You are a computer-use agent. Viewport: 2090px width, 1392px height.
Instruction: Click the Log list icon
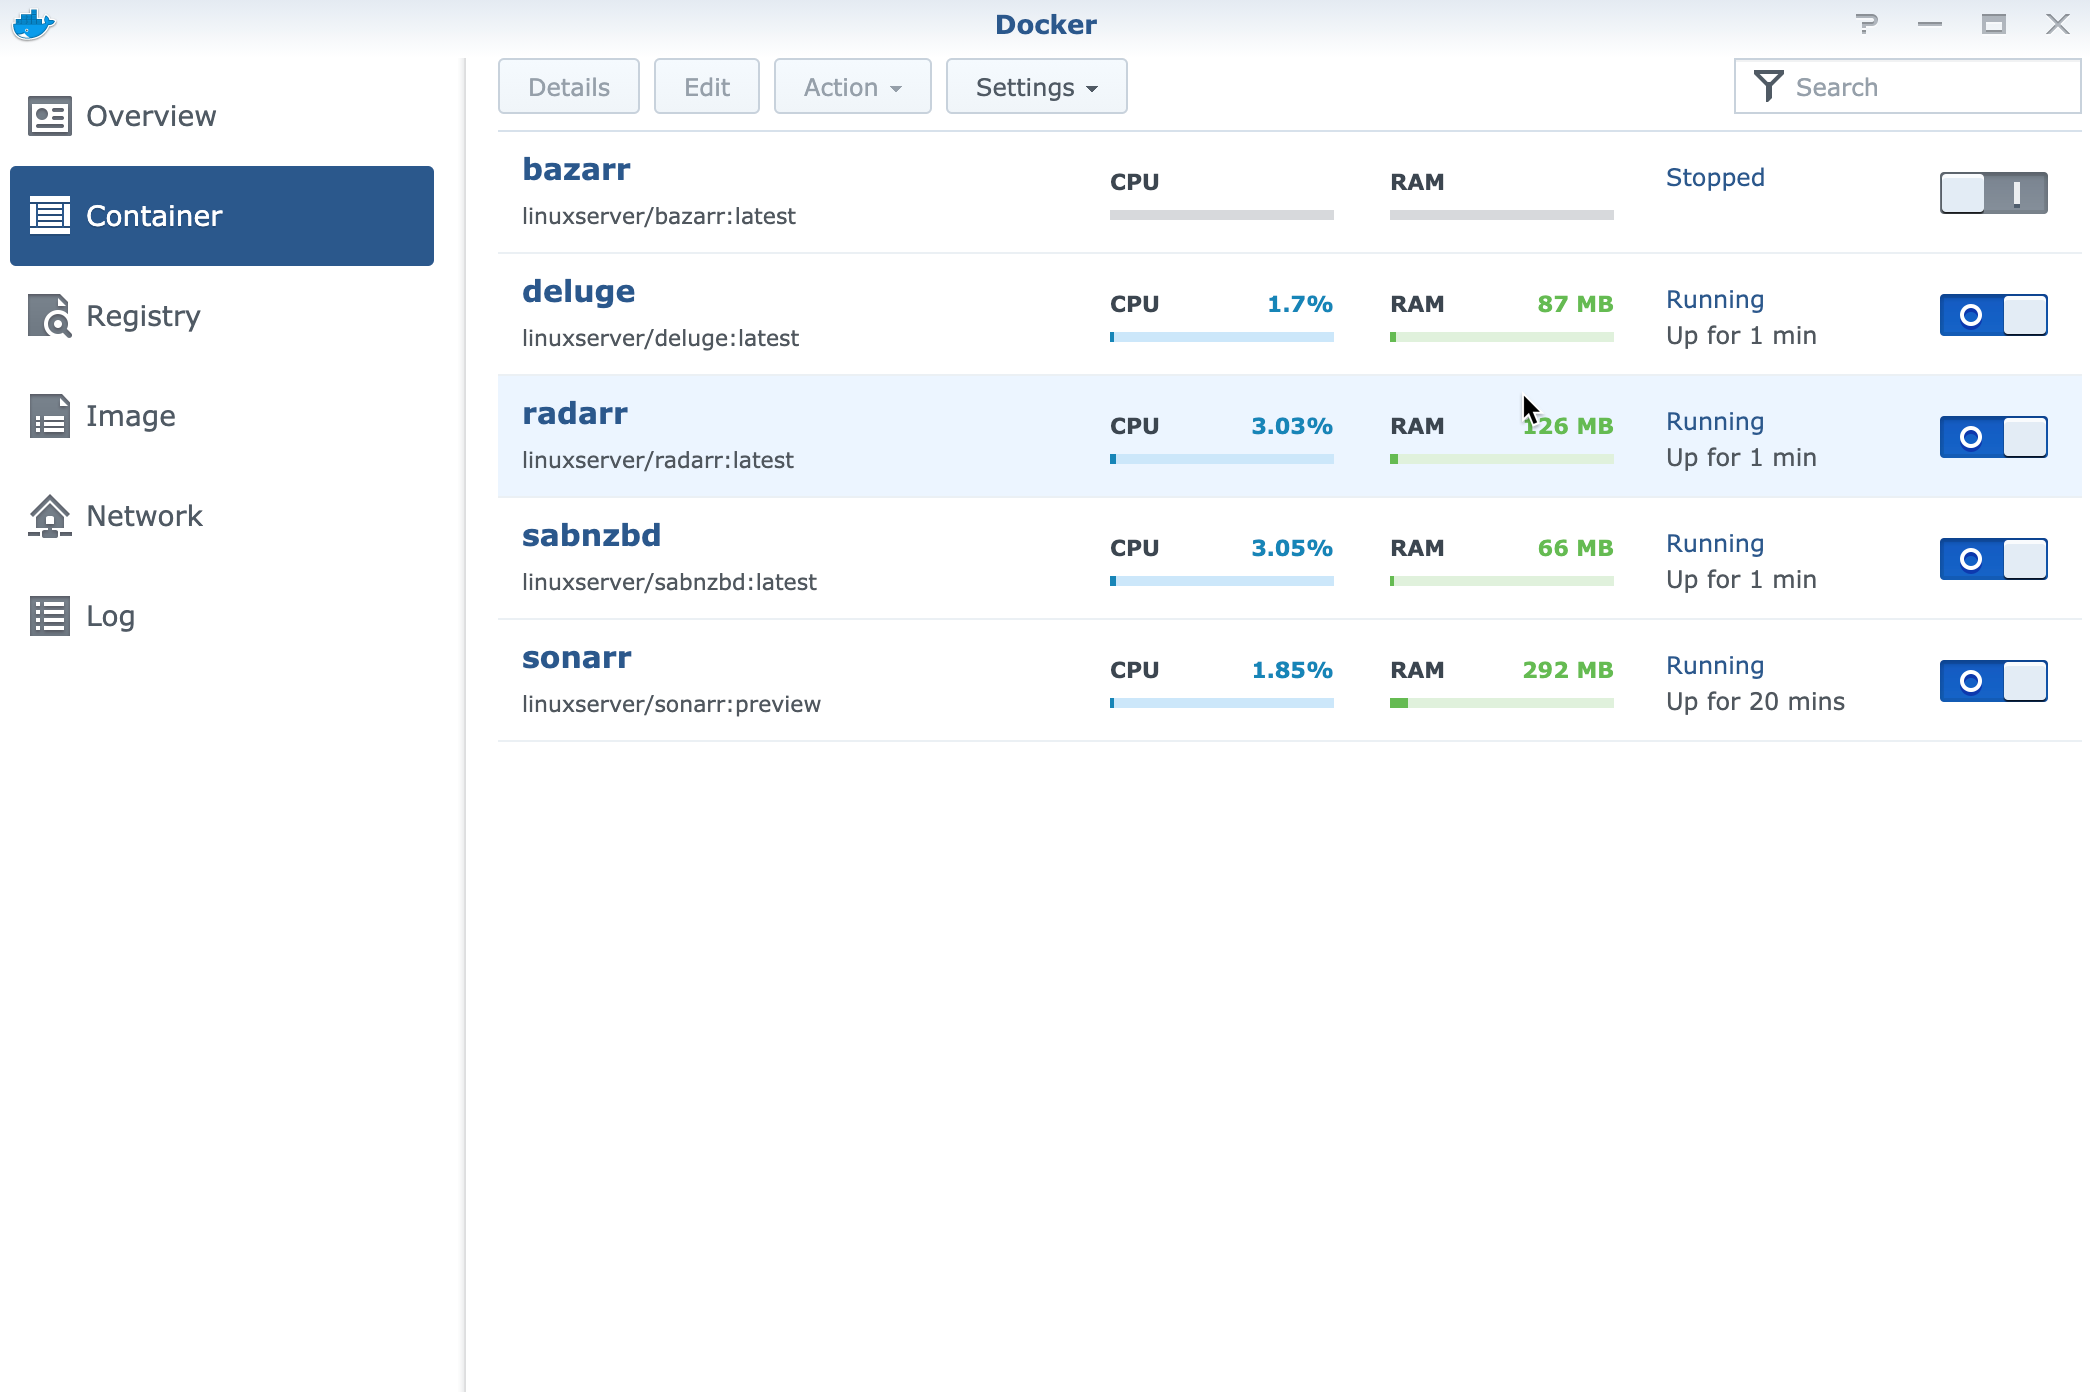coord(49,616)
